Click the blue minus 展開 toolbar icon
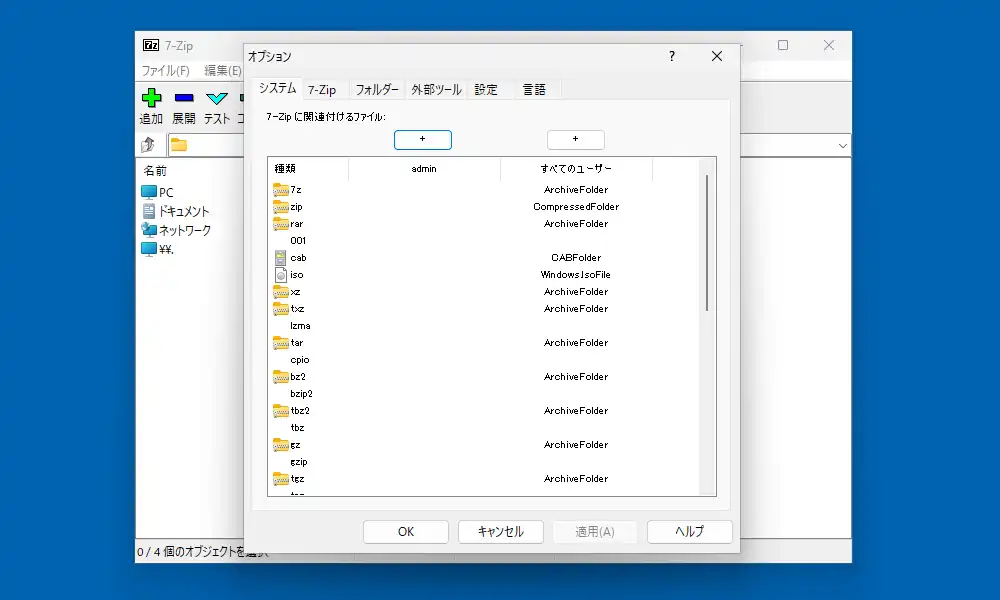Viewport: 1000px width, 600px height. coord(184,98)
